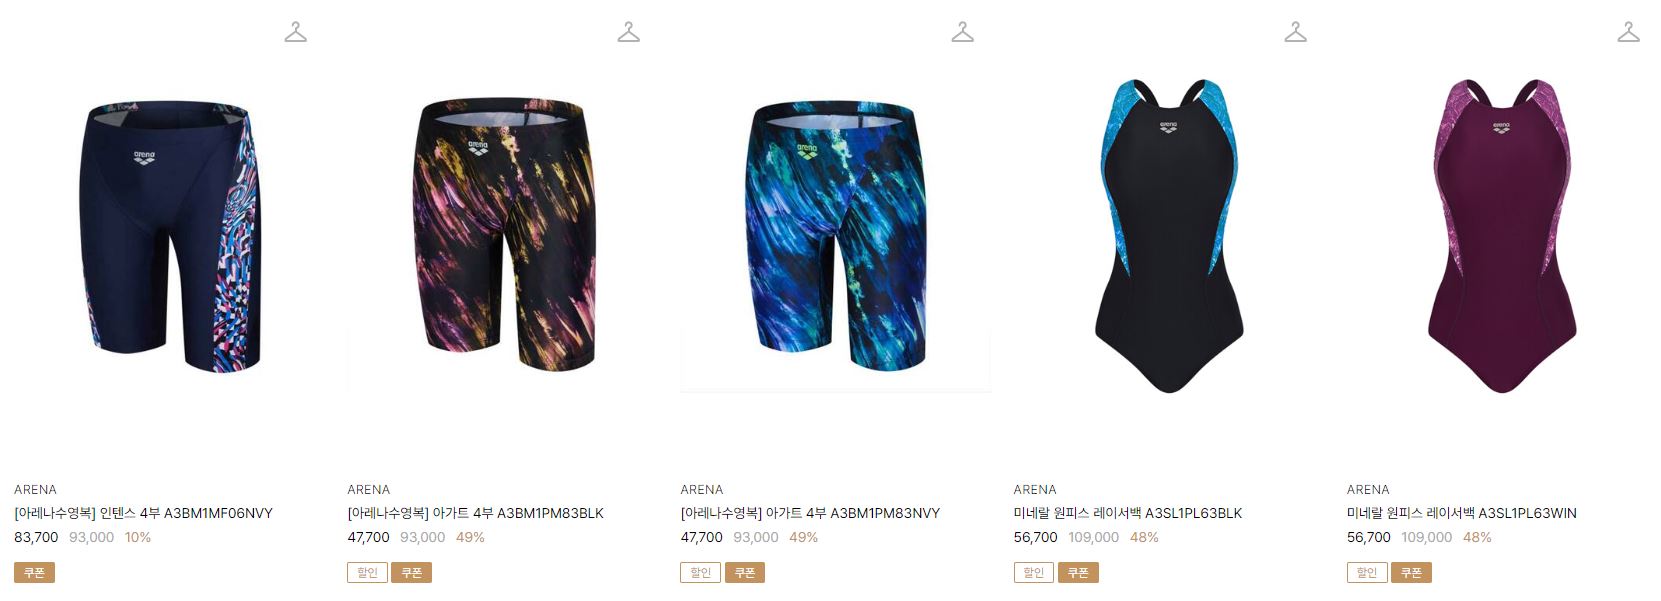Open product title A3SL1PL63BLK
This screenshot has height=601, width=1661.
tap(1128, 513)
